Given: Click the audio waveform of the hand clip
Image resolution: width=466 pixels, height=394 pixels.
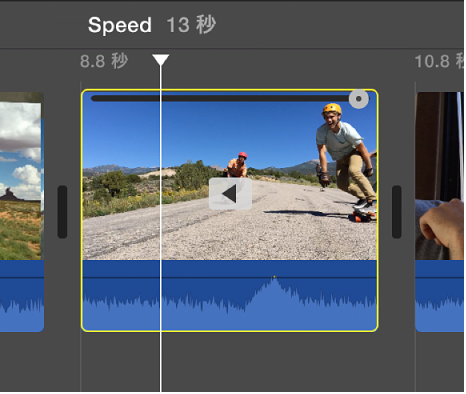Looking at the screenshot, I should point(440,296).
